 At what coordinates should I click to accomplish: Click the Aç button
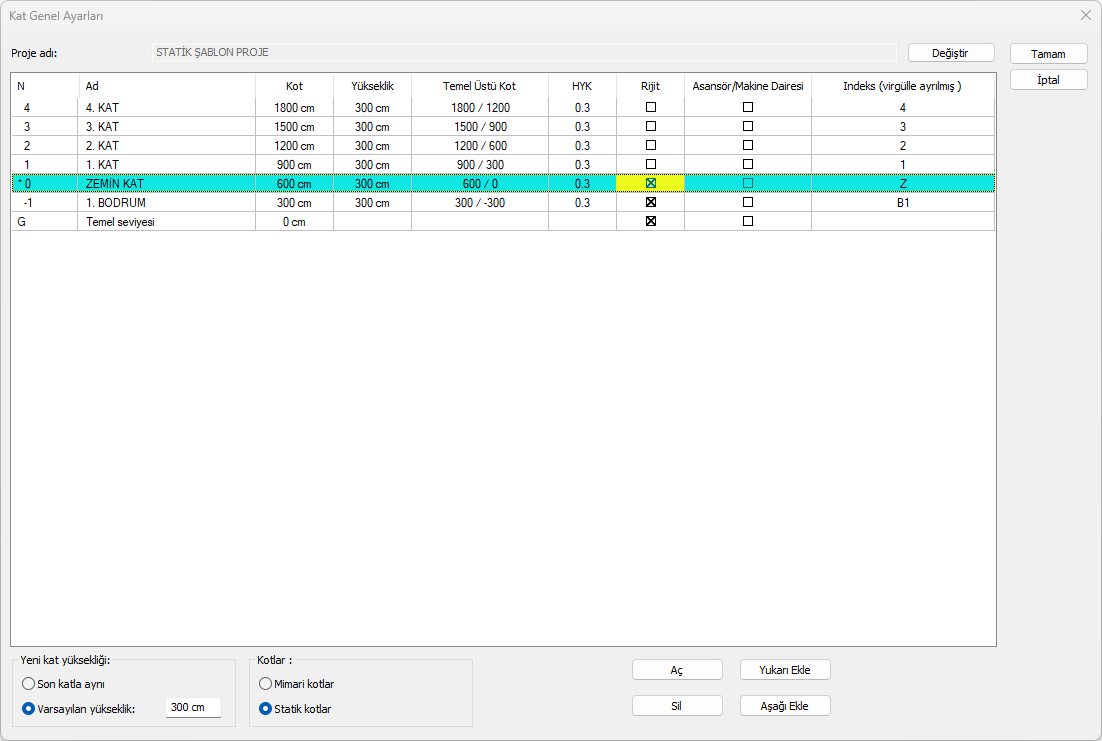677,670
